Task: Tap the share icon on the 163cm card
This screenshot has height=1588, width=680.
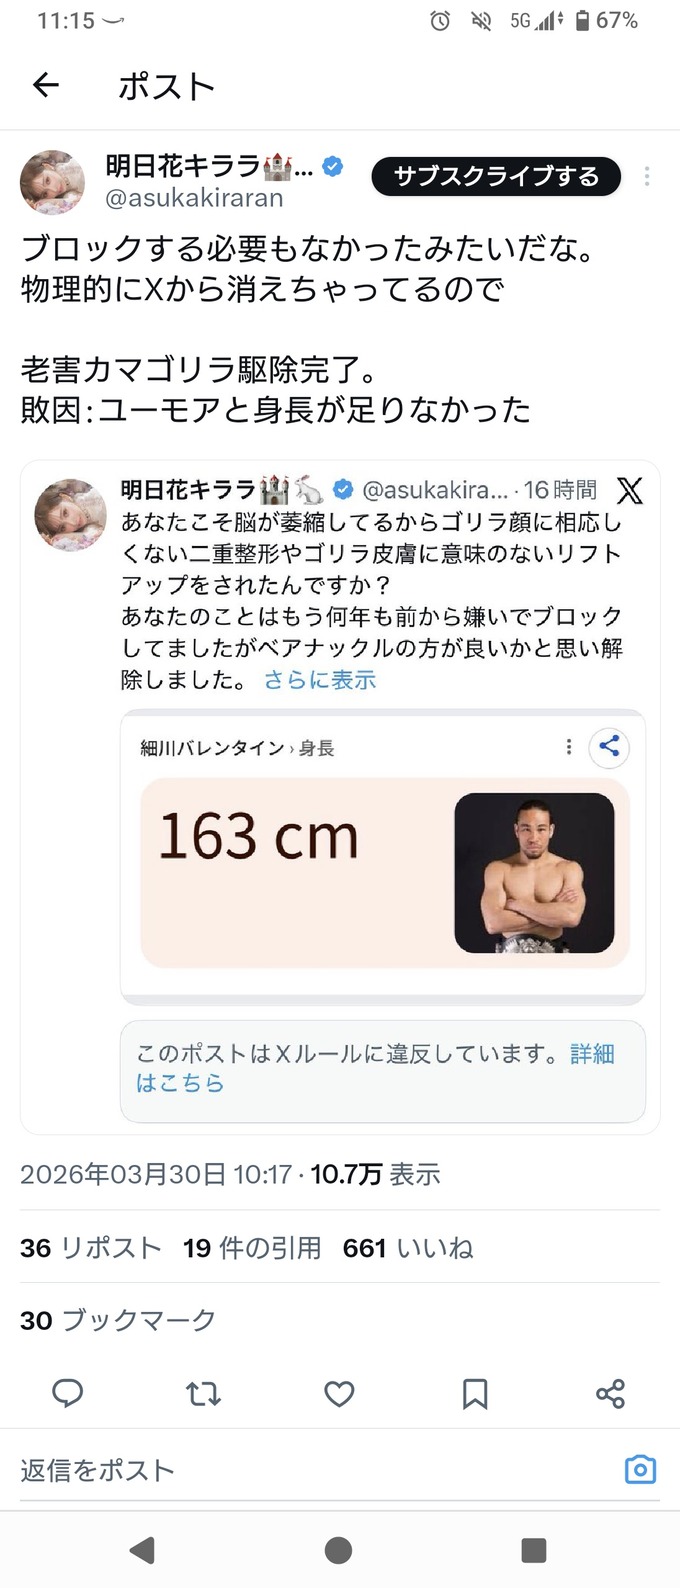Action: point(610,747)
